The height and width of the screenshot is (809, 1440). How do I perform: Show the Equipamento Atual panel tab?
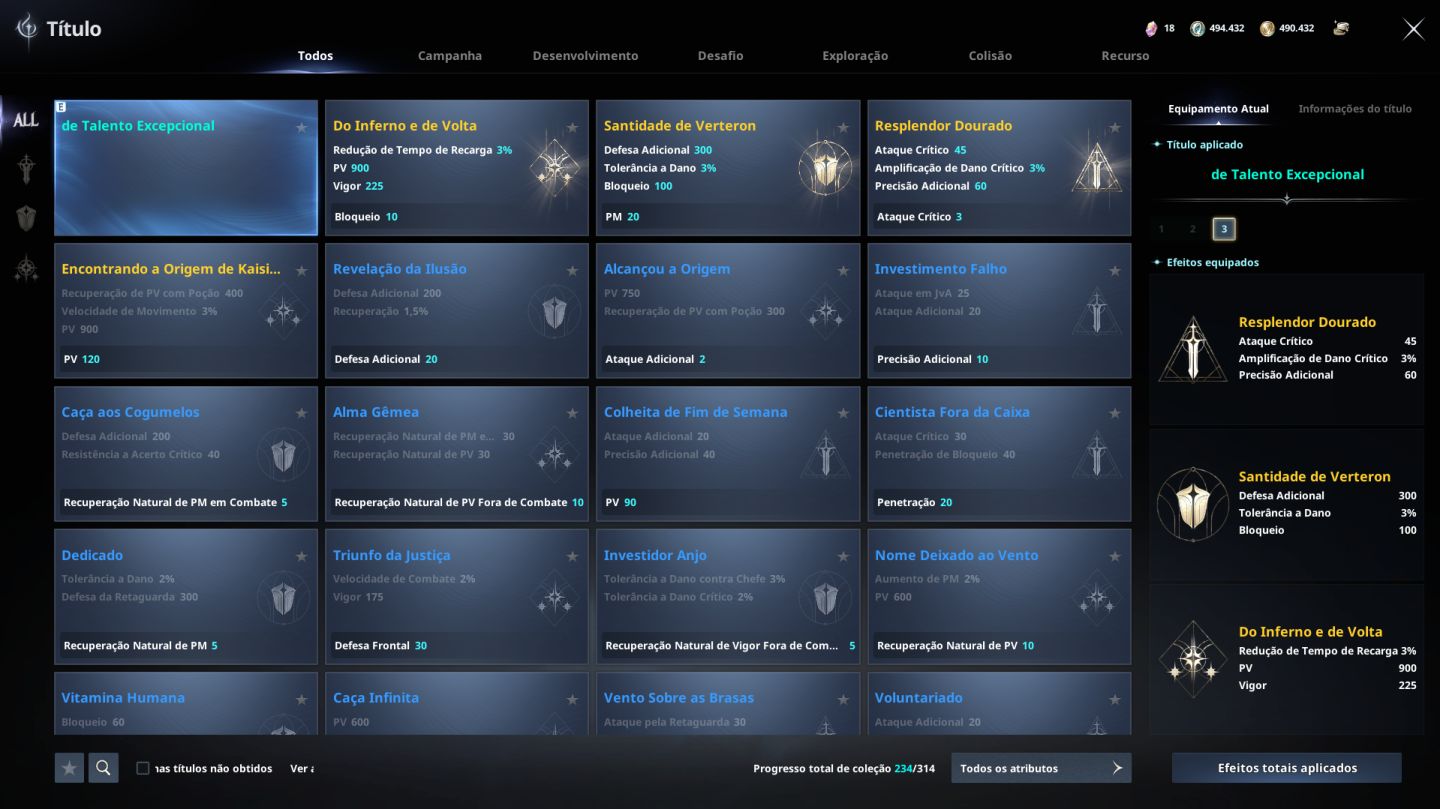[x=1218, y=109]
